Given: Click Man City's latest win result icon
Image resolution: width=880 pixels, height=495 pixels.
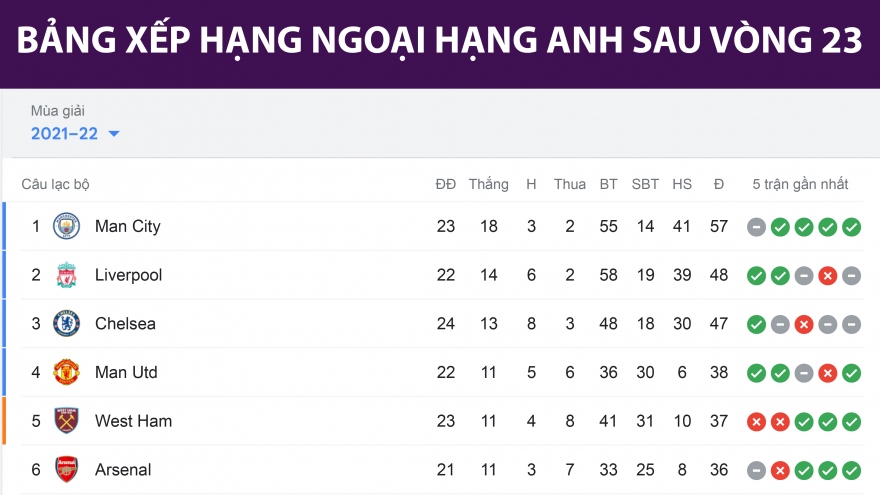Looking at the screenshot, I should 851,227.
